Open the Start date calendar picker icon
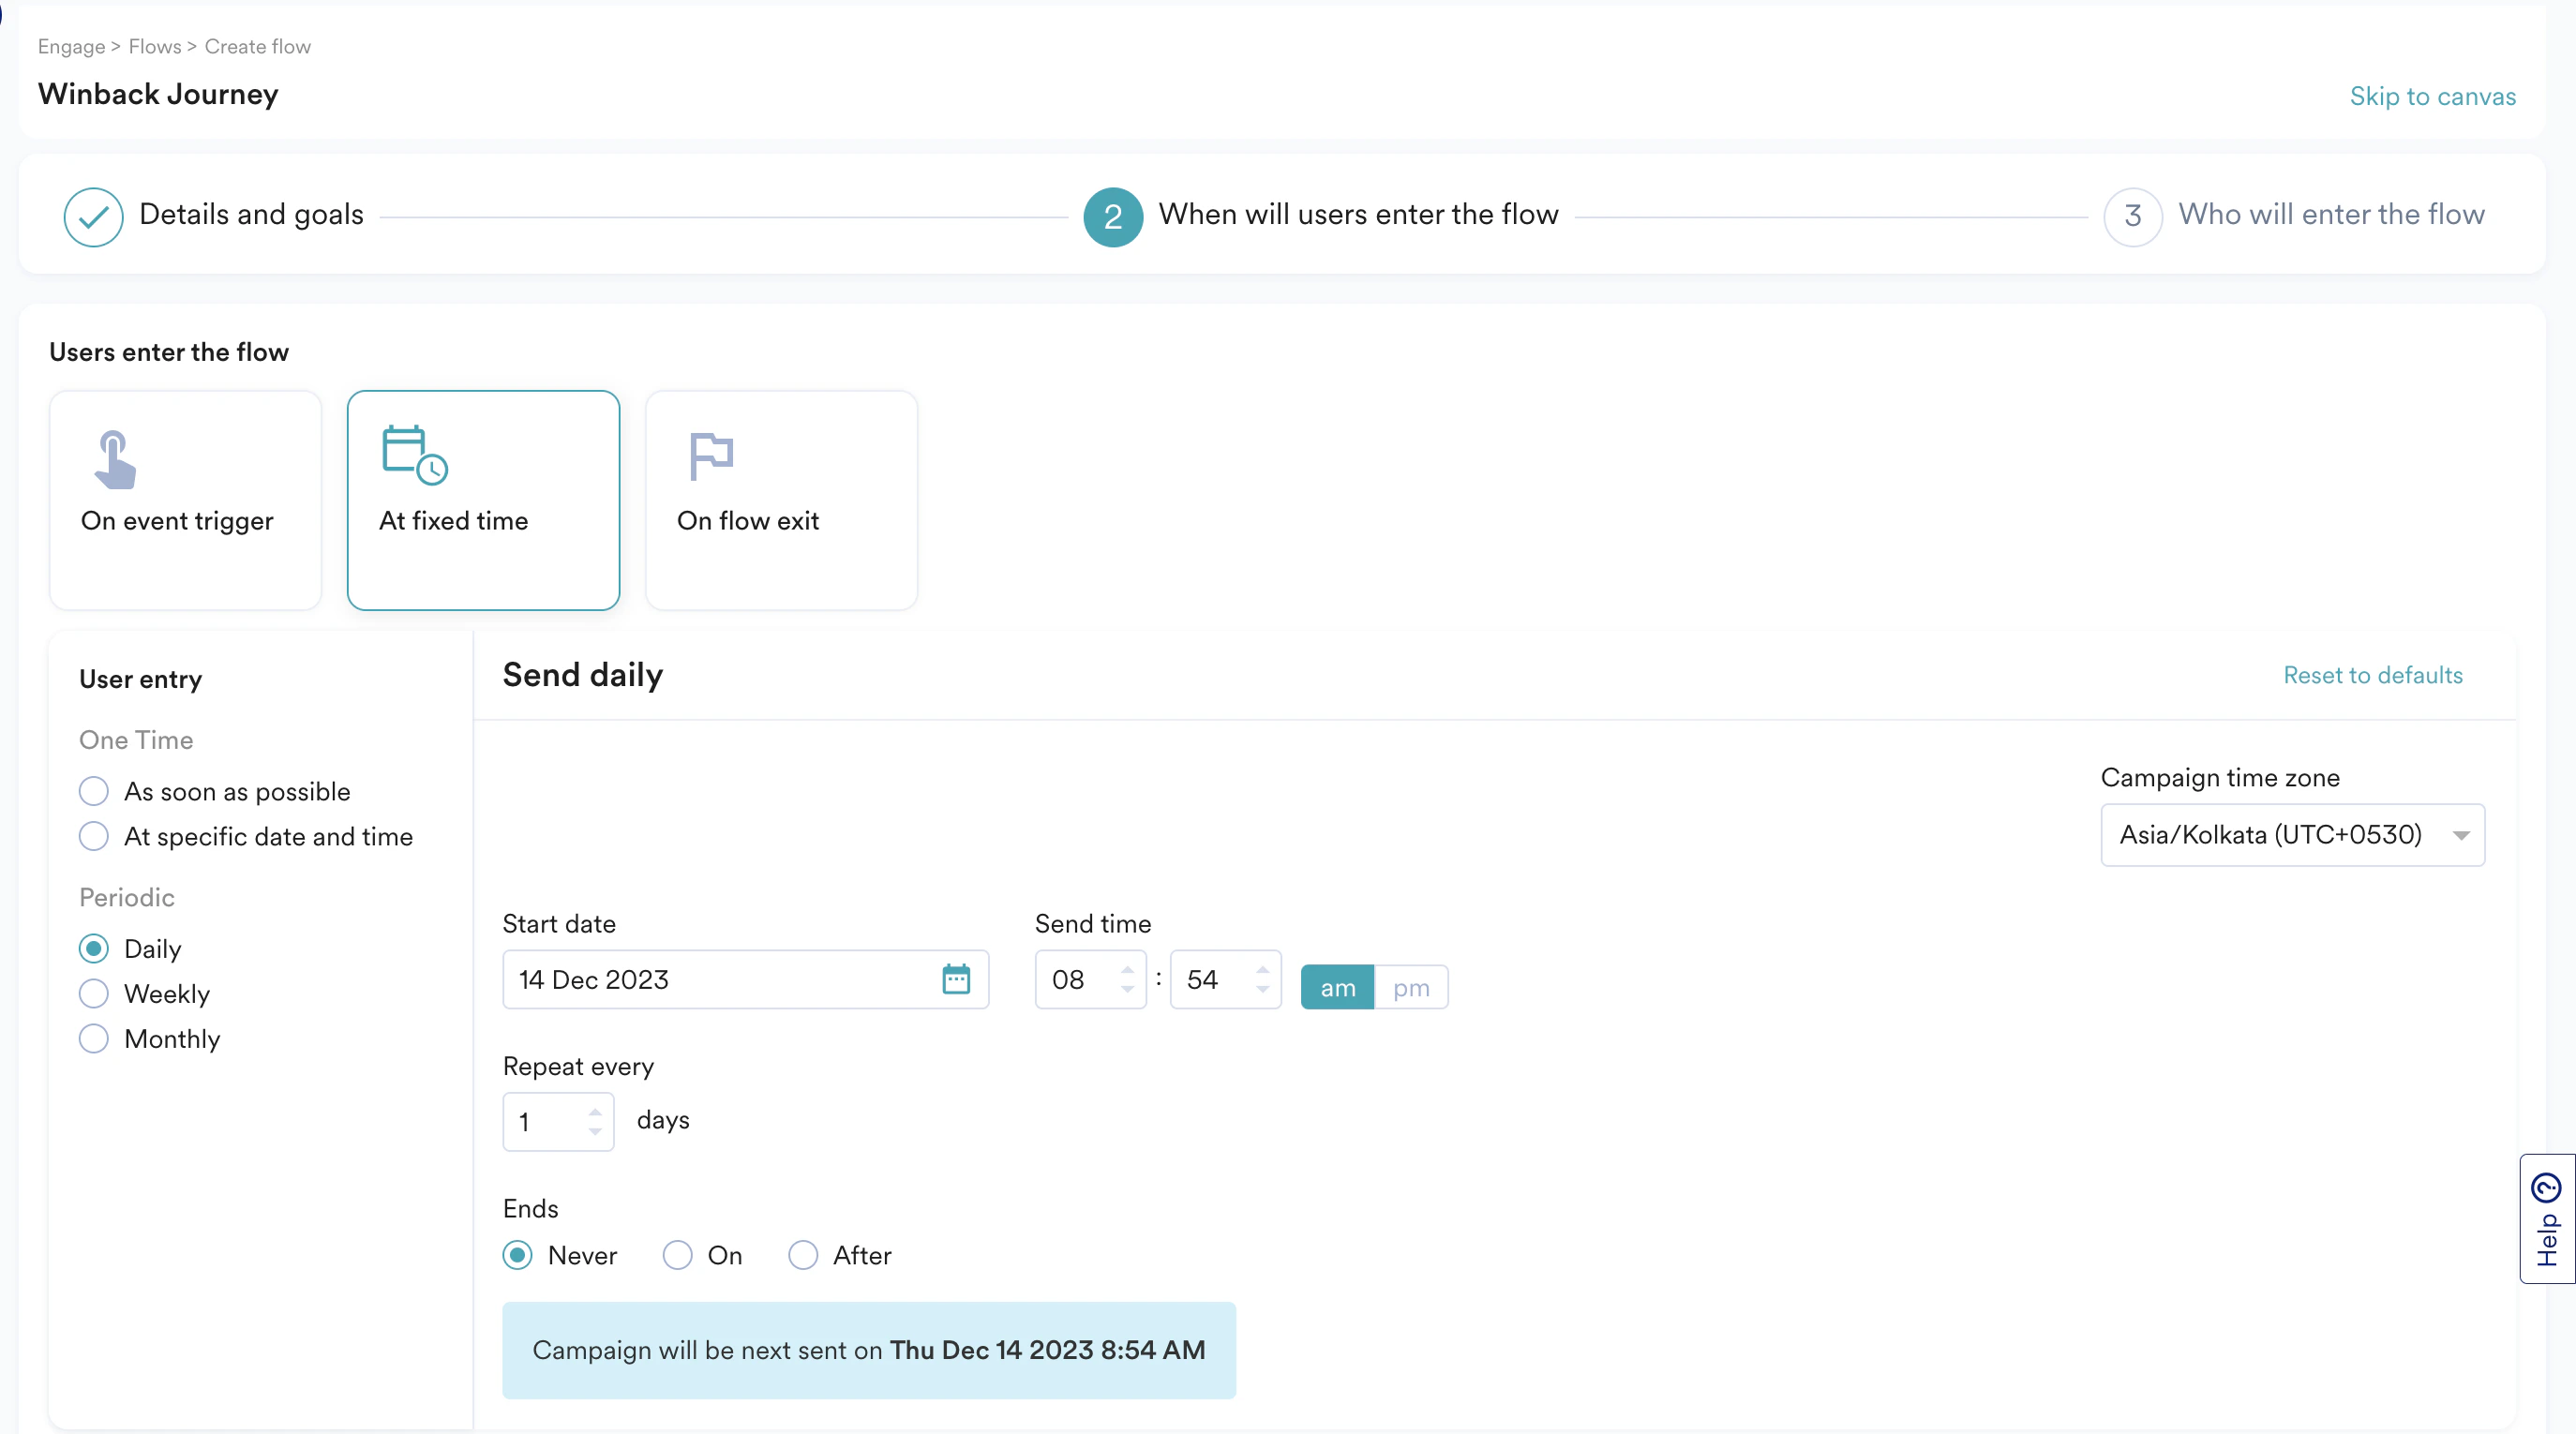This screenshot has width=2576, height=1434. 955,979
